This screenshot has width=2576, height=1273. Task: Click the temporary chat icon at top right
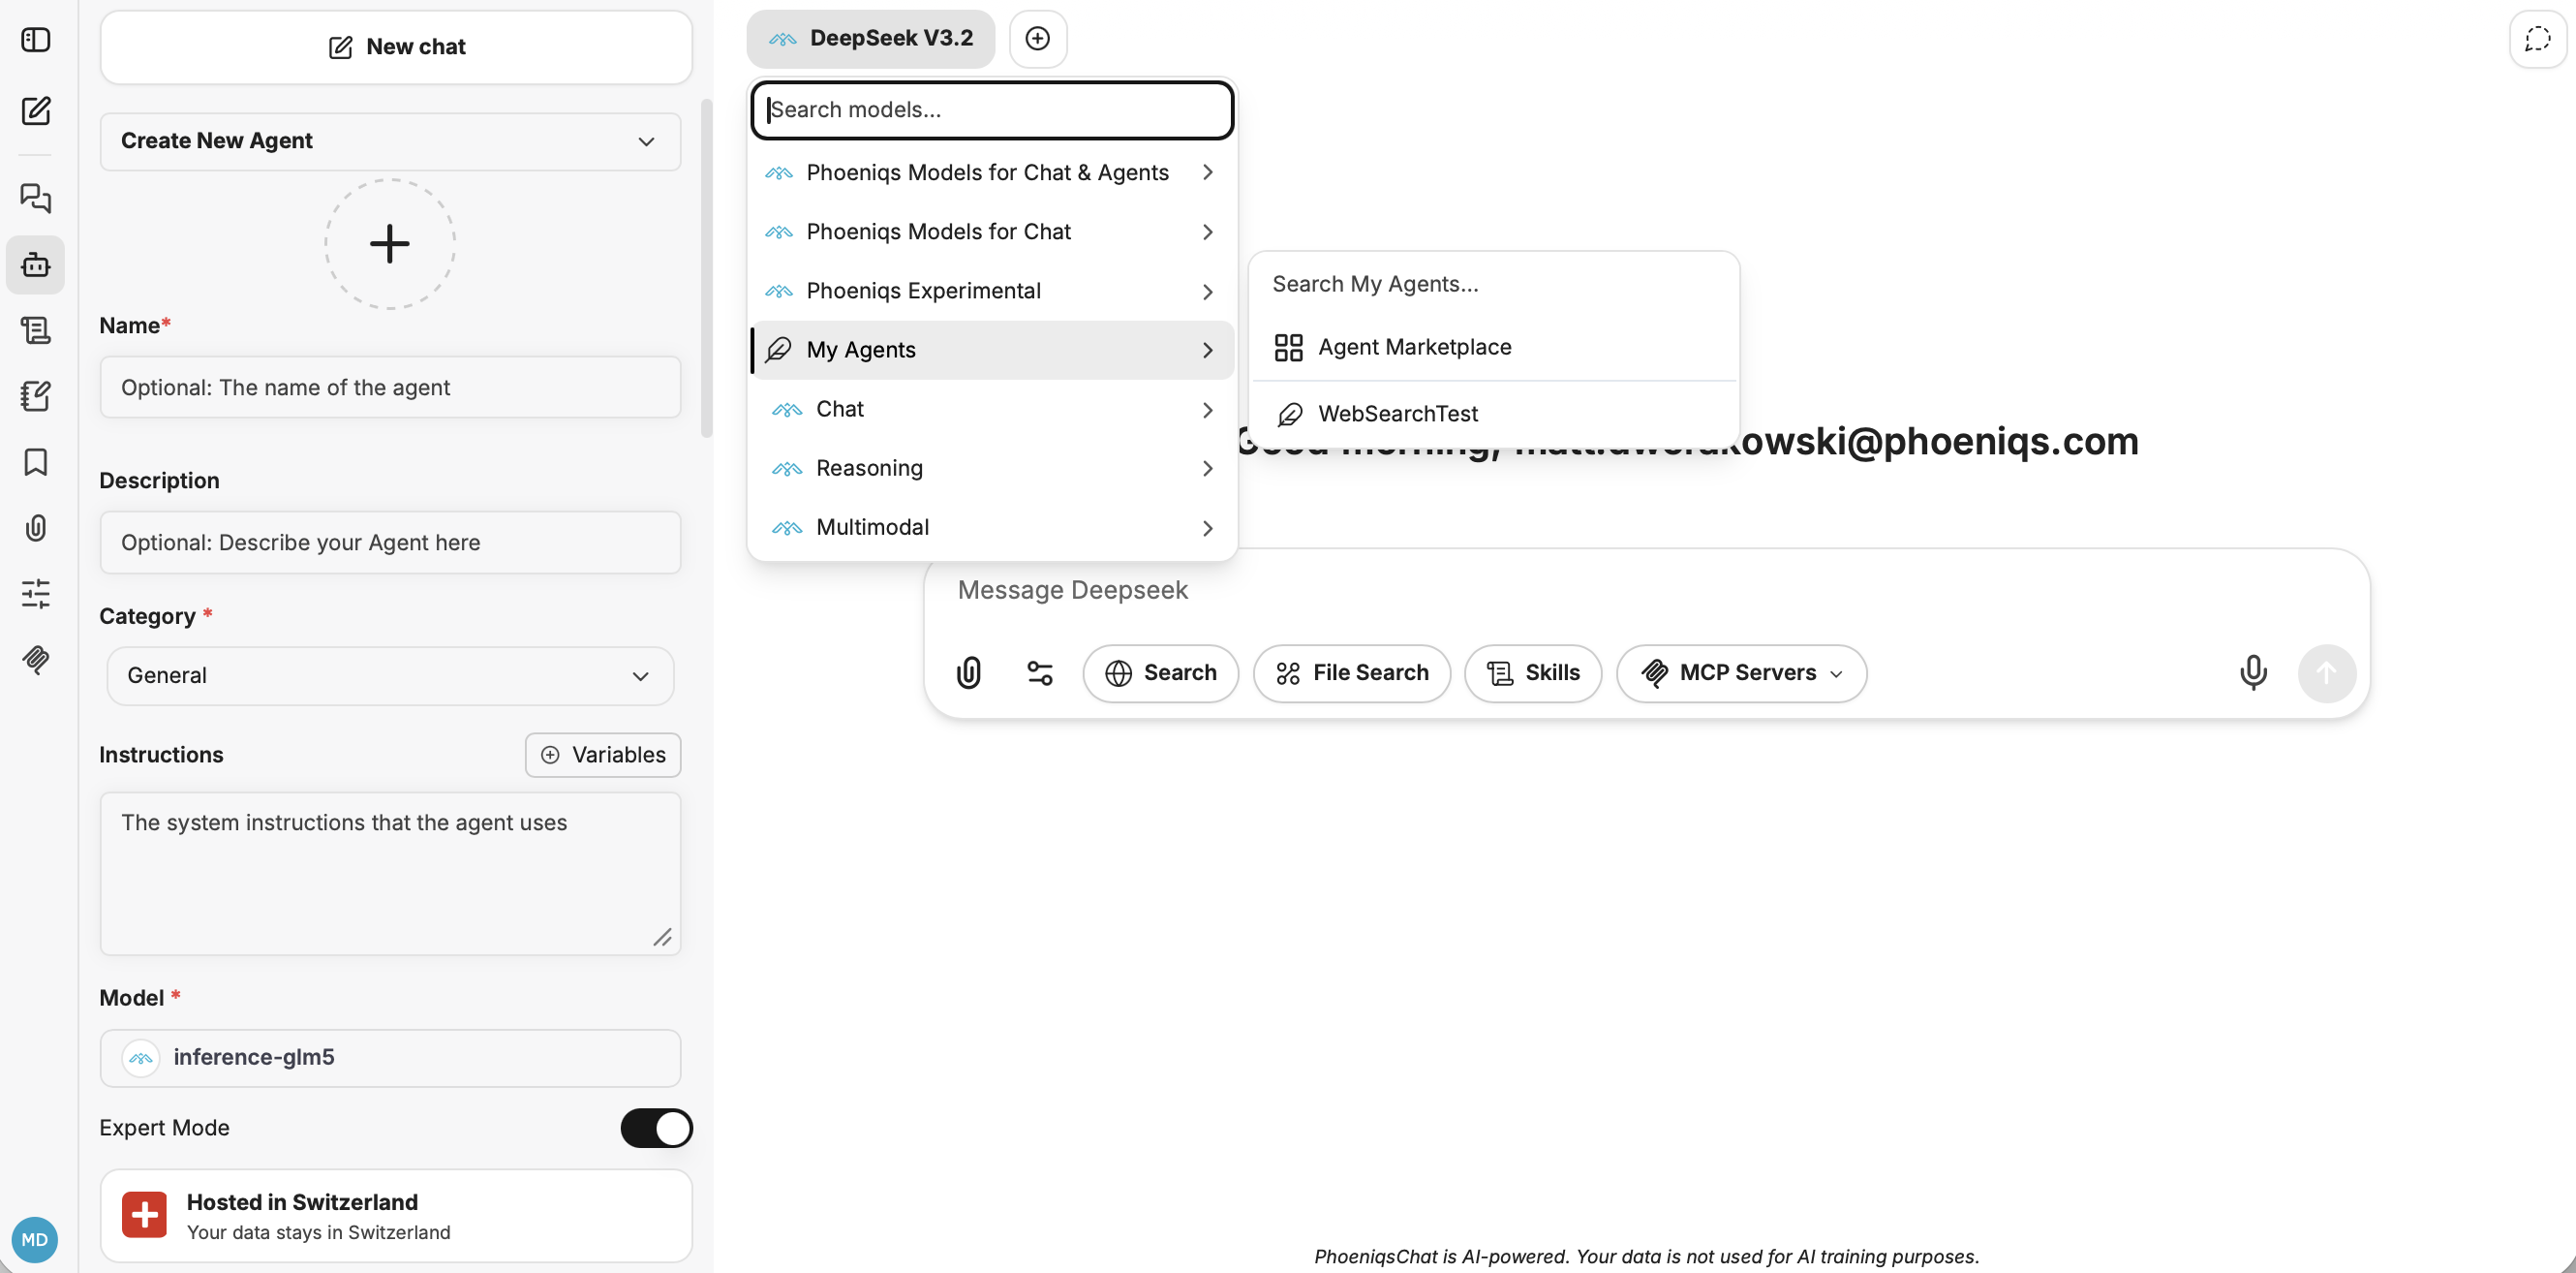click(2538, 39)
